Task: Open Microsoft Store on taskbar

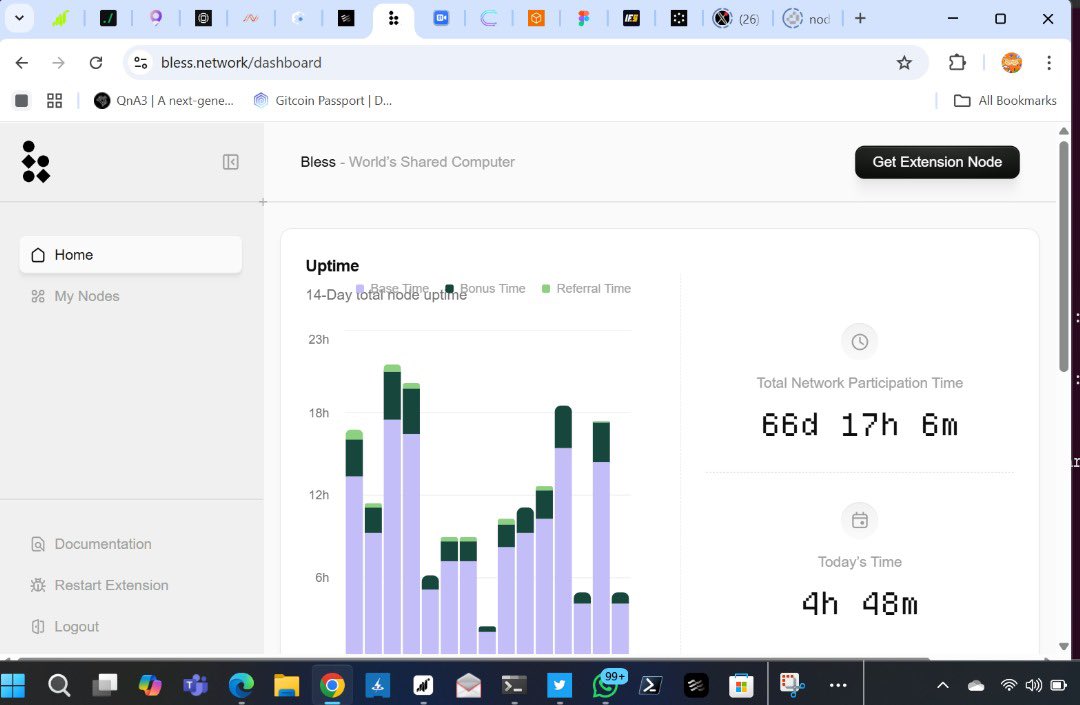Action: [x=741, y=685]
